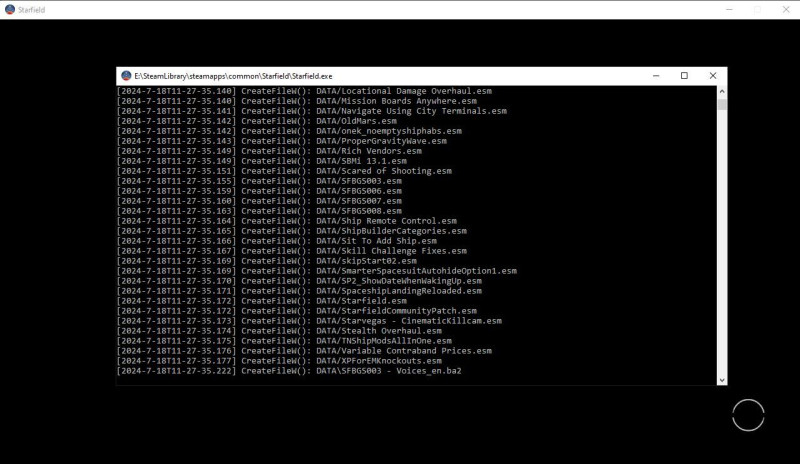
Task: Click the 'ProperGravityWave.esm' line
Action: coord(282,141)
